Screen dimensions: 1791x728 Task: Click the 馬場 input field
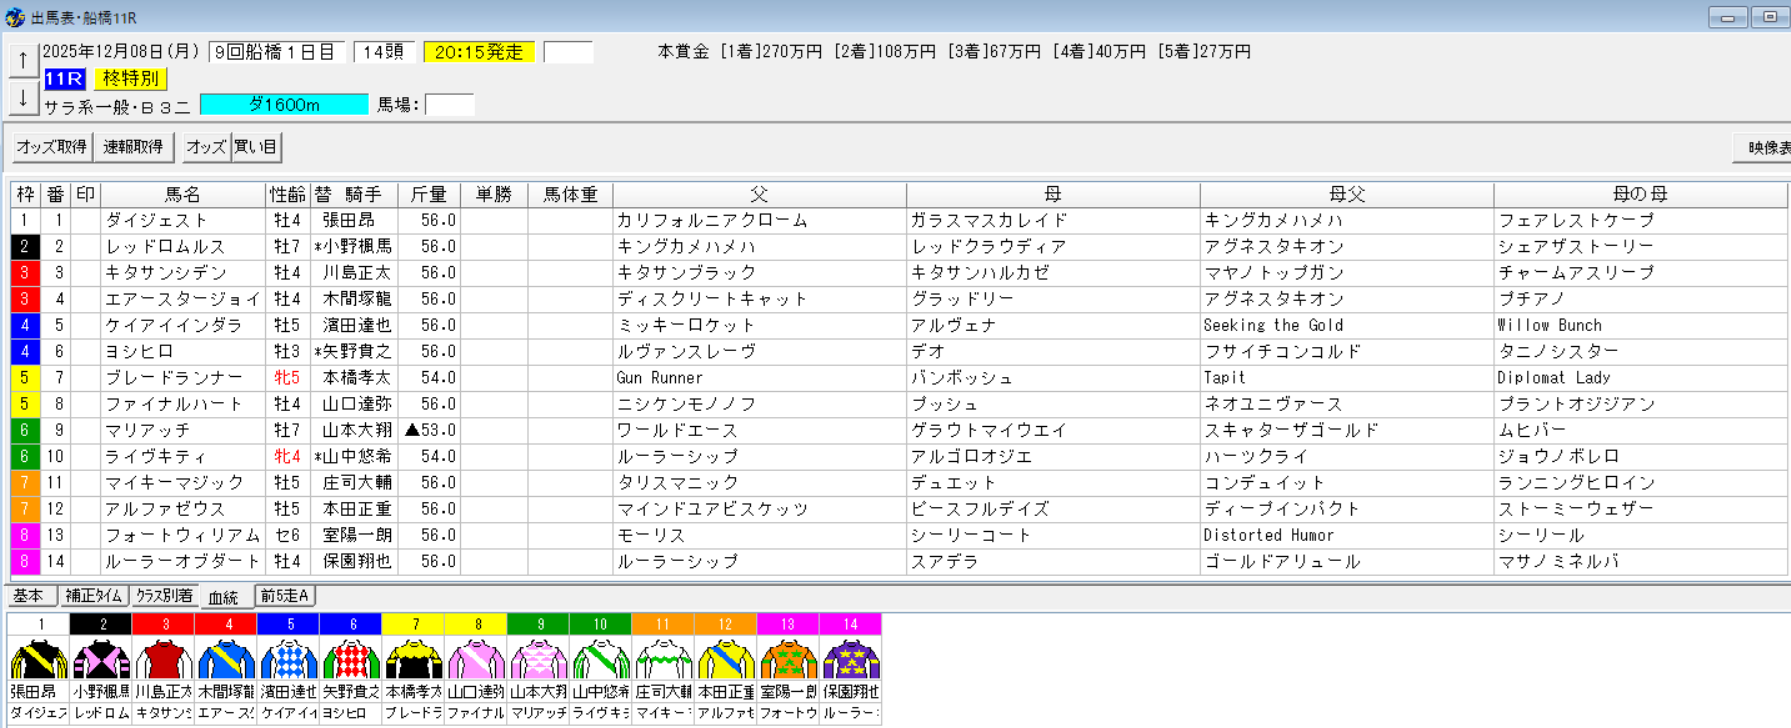(x=449, y=105)
